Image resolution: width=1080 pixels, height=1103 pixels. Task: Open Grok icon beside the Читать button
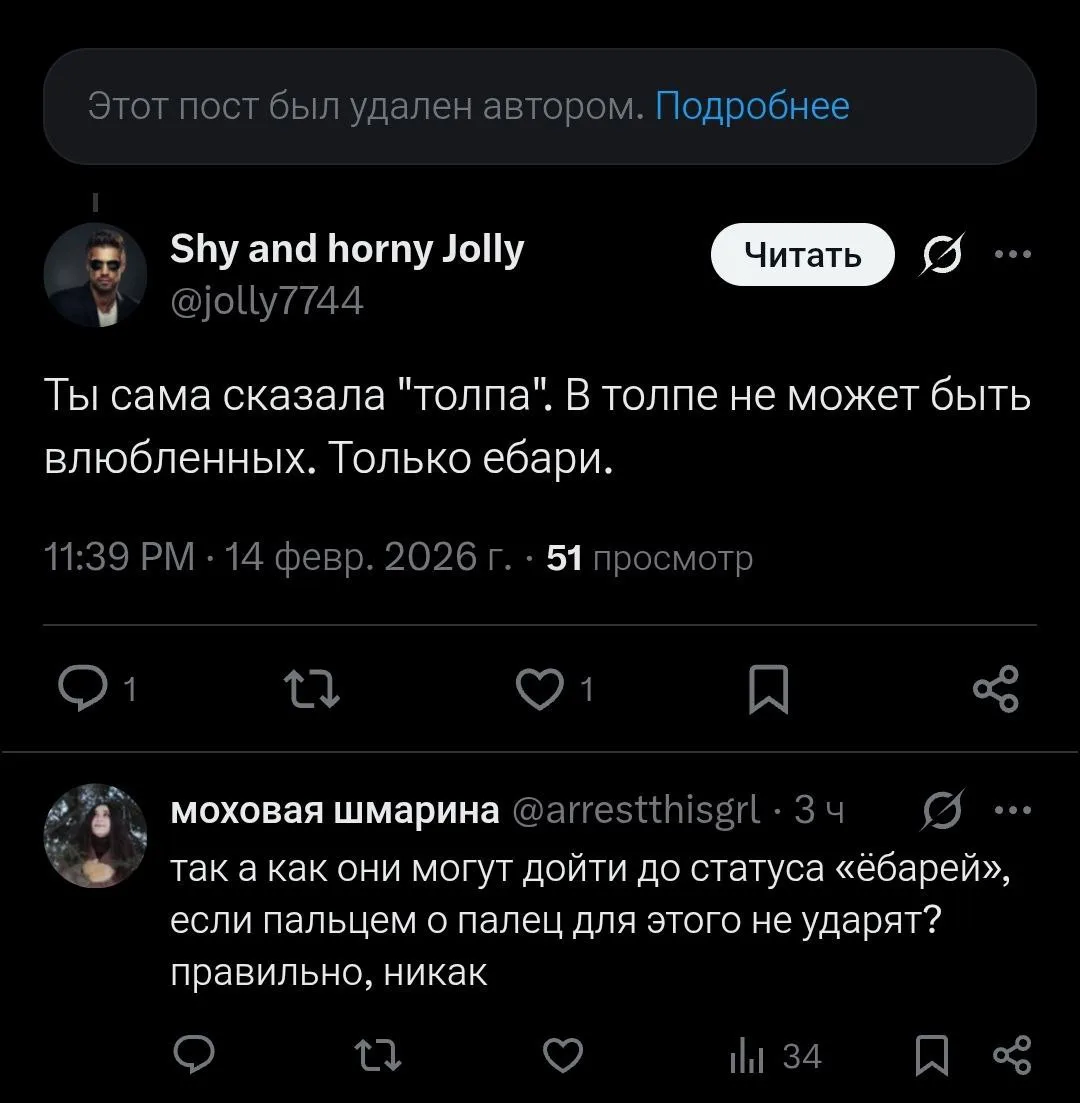point(939,256)
